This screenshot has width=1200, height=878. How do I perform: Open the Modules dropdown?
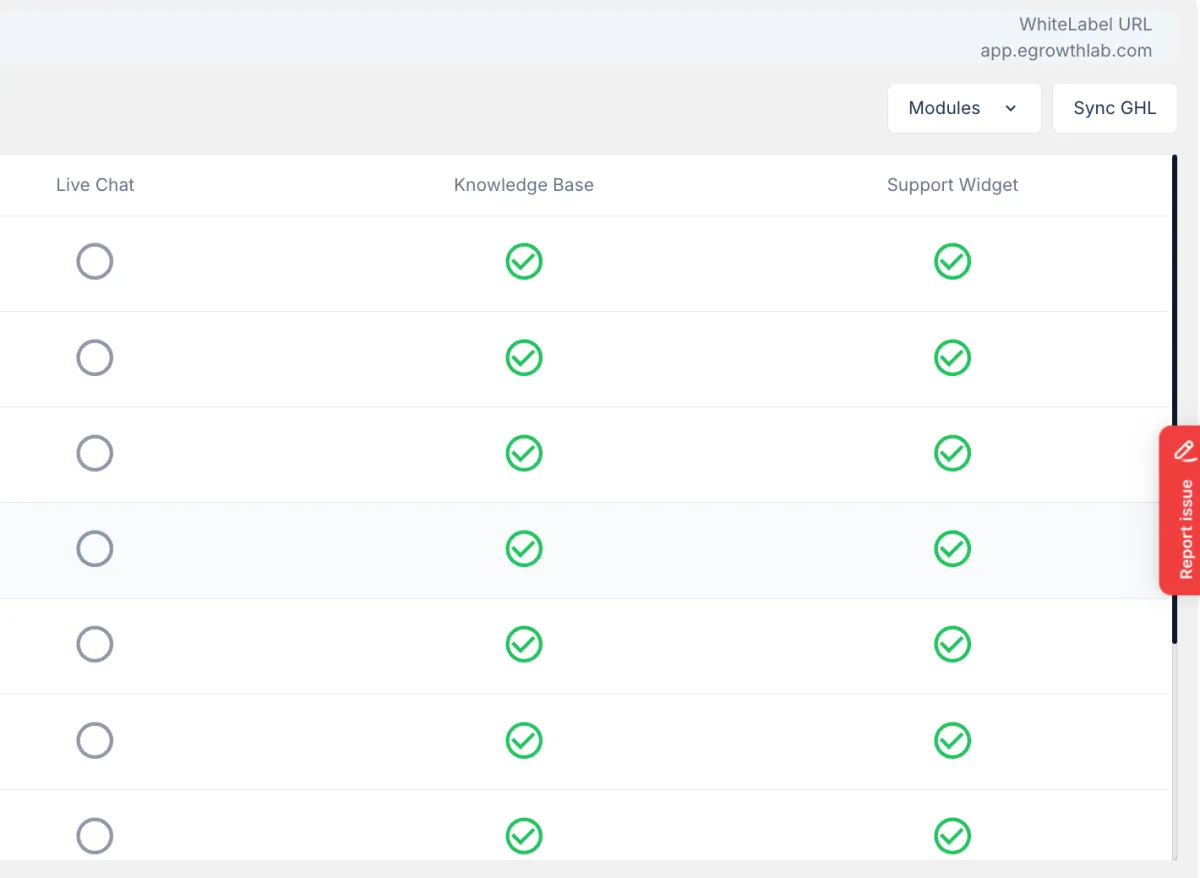click(x=964, y=108)
